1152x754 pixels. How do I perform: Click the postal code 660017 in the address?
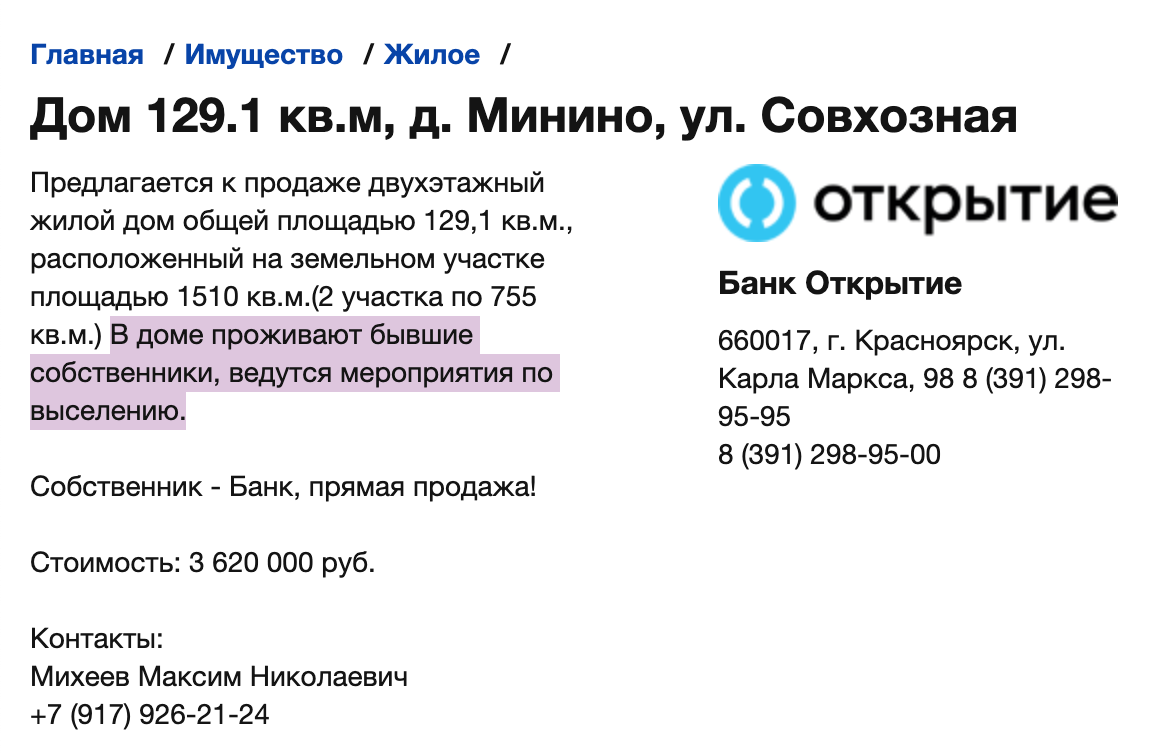[x=763, y=341]
